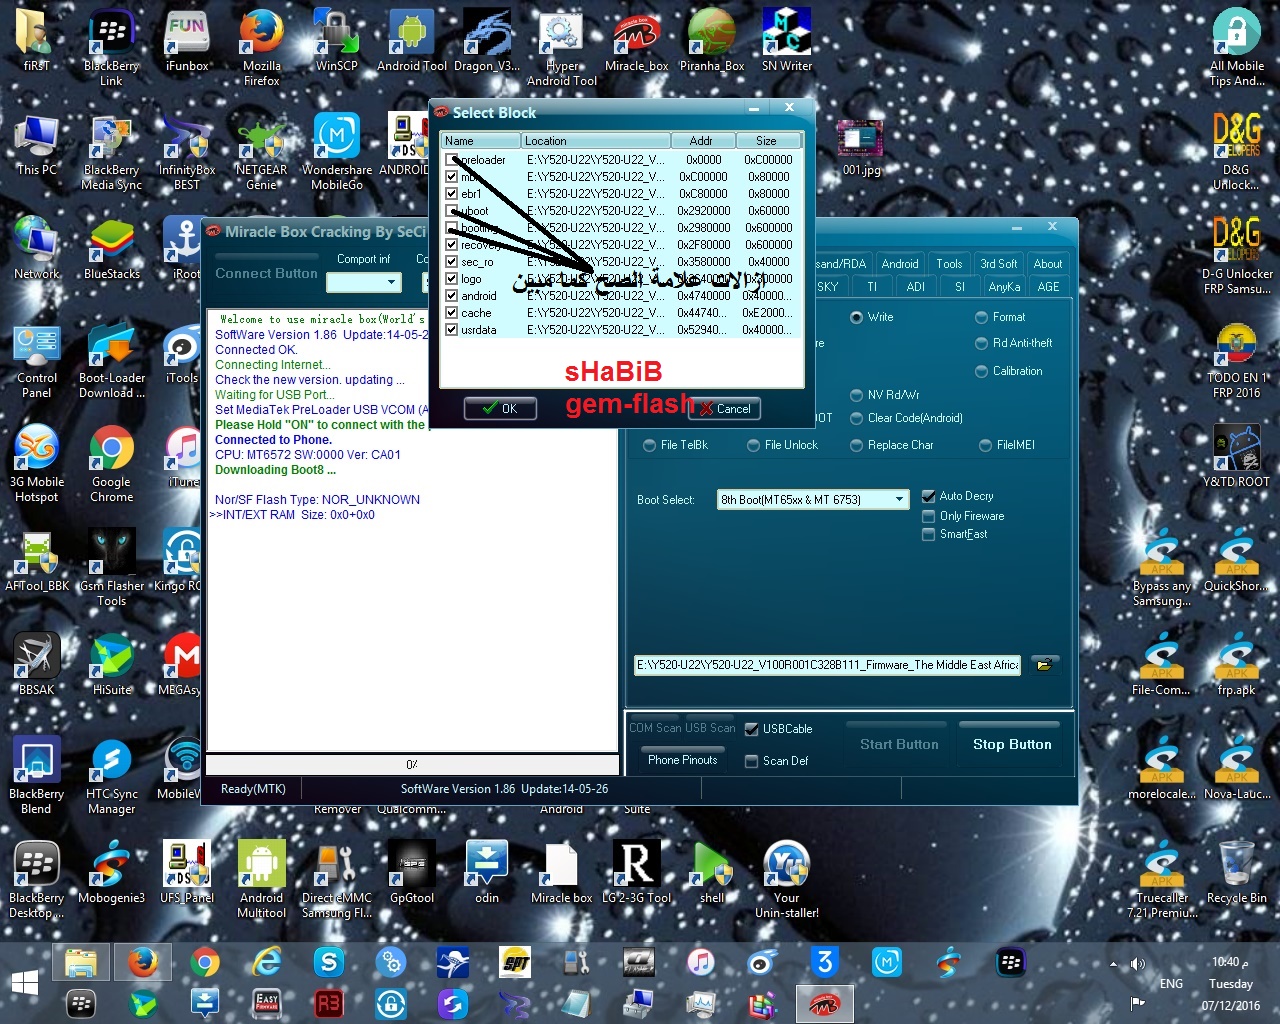Open the Android Tool desktop icon
Viewport: 1280px width, 1024px height.
point(412,41)
